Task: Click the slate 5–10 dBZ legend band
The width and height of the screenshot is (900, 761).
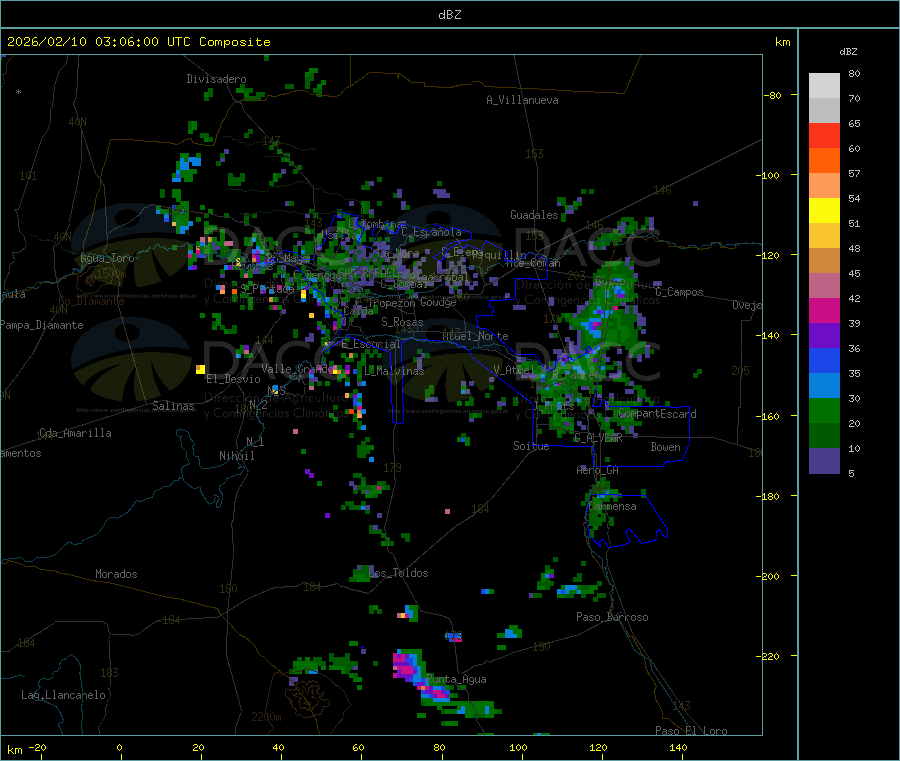Action: tap(824, 461)
